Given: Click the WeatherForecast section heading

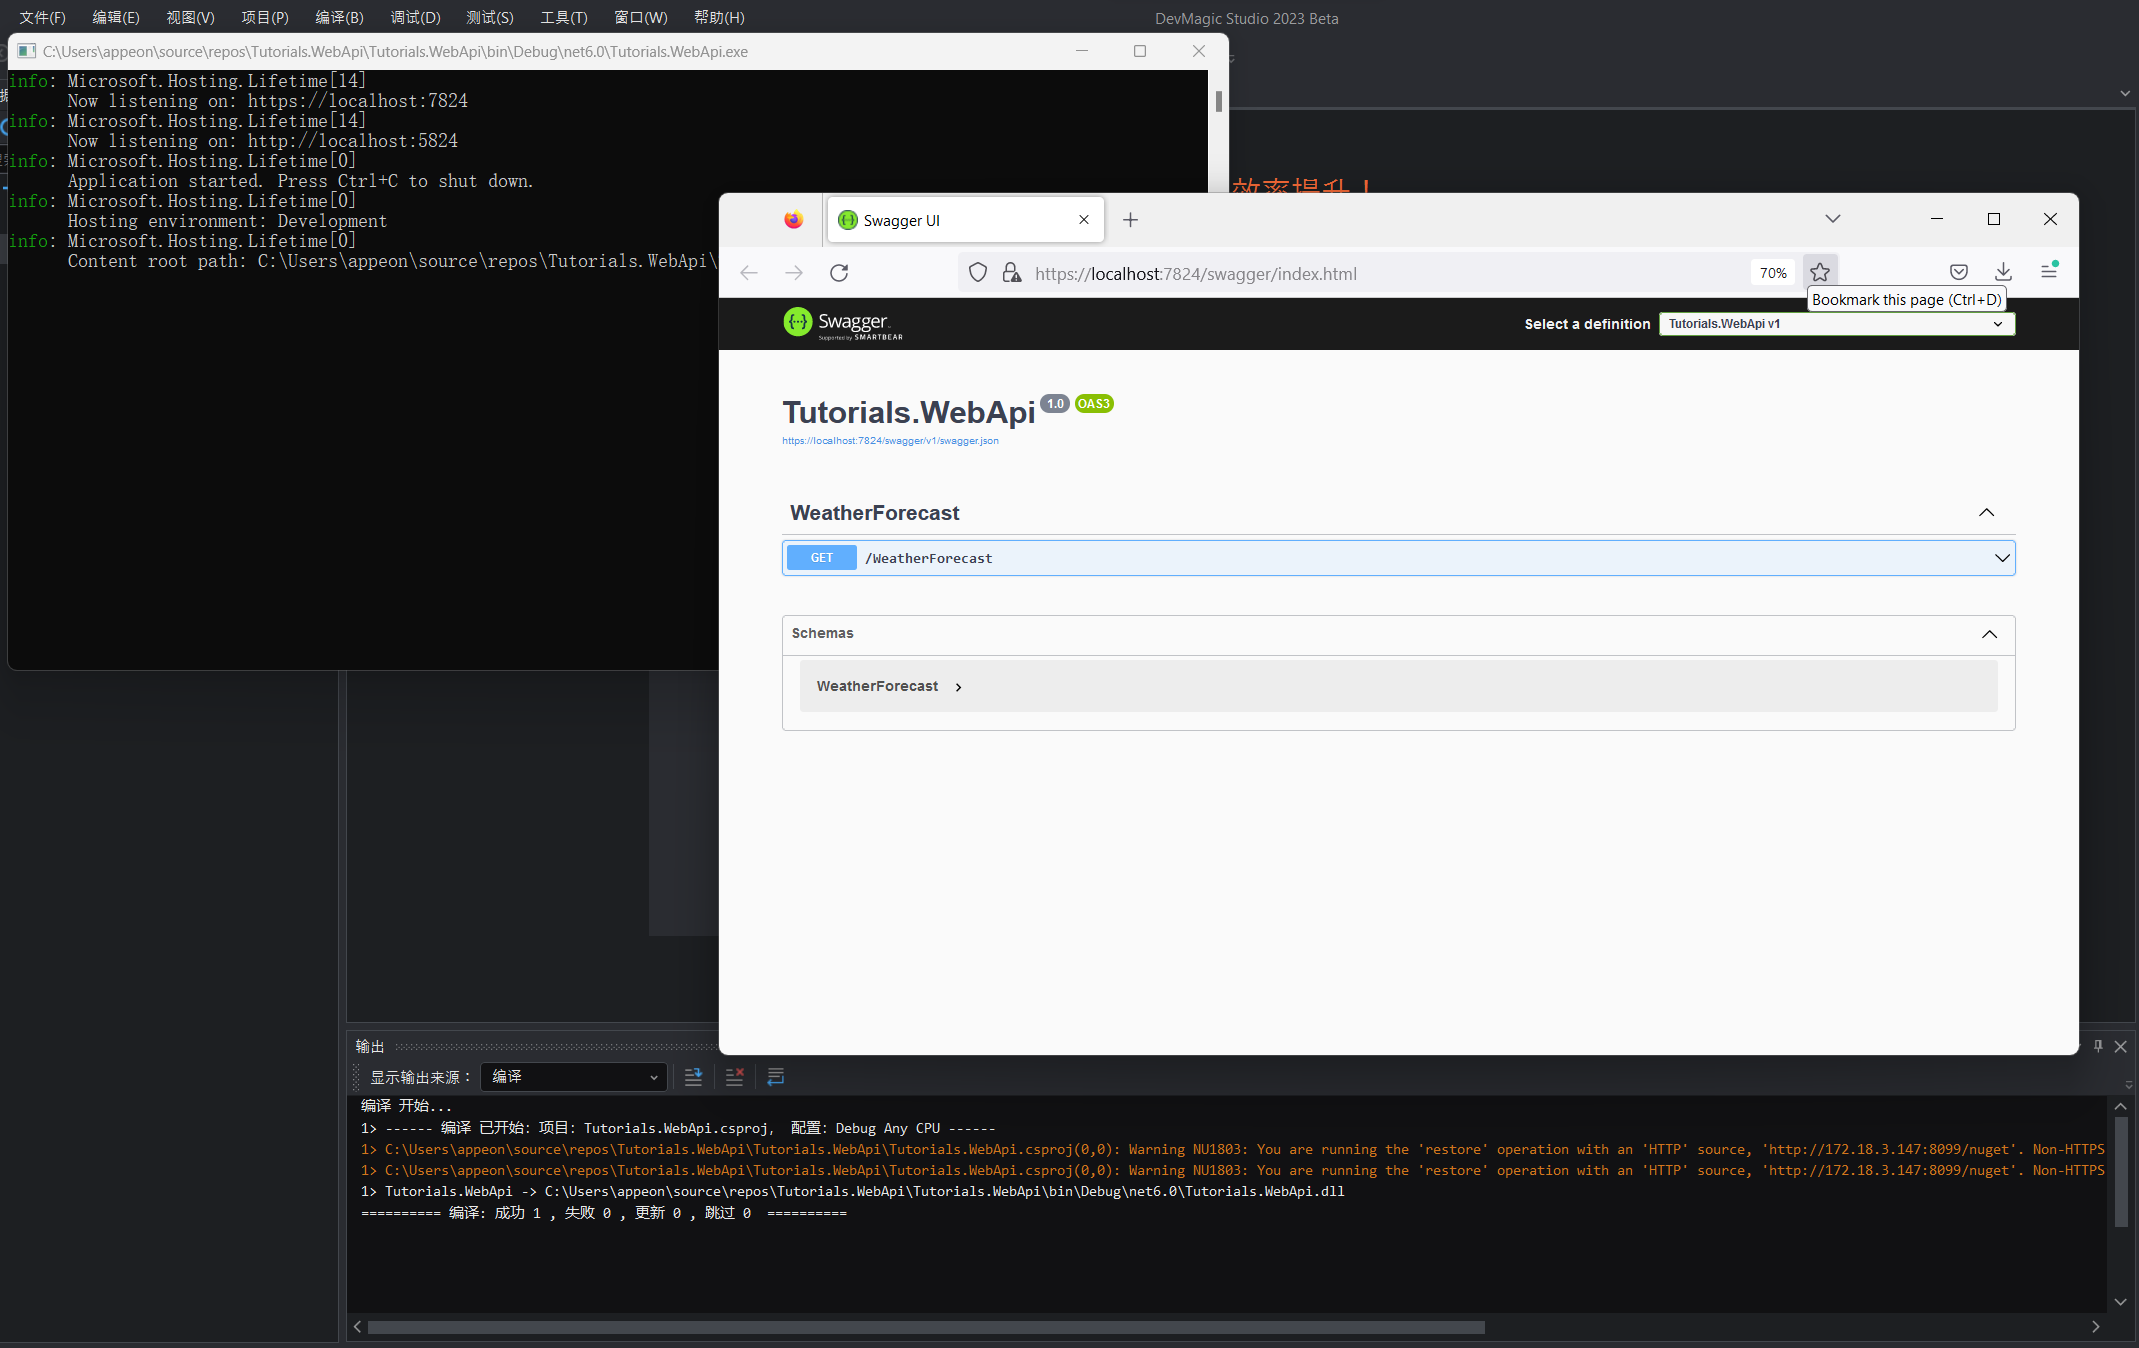Looking at the screenshot, I should pyautogui.click(x=874, y=513).
